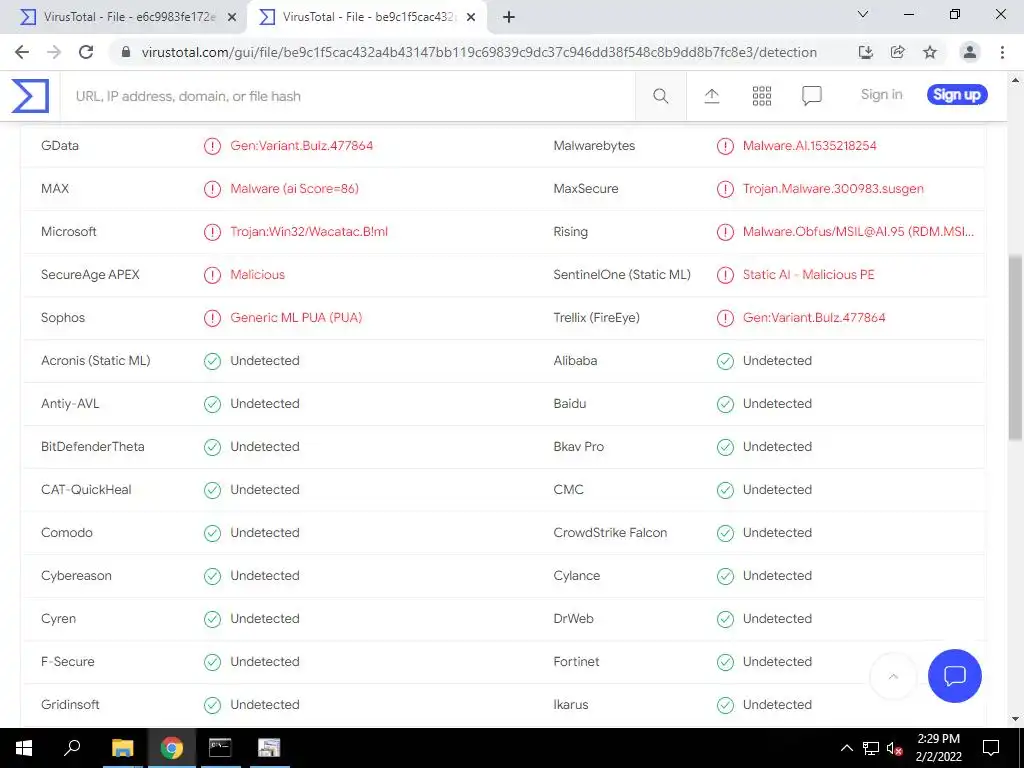1024x768 pixels.
Task: Click the Comodo green check icon
Action: point(212,533)
